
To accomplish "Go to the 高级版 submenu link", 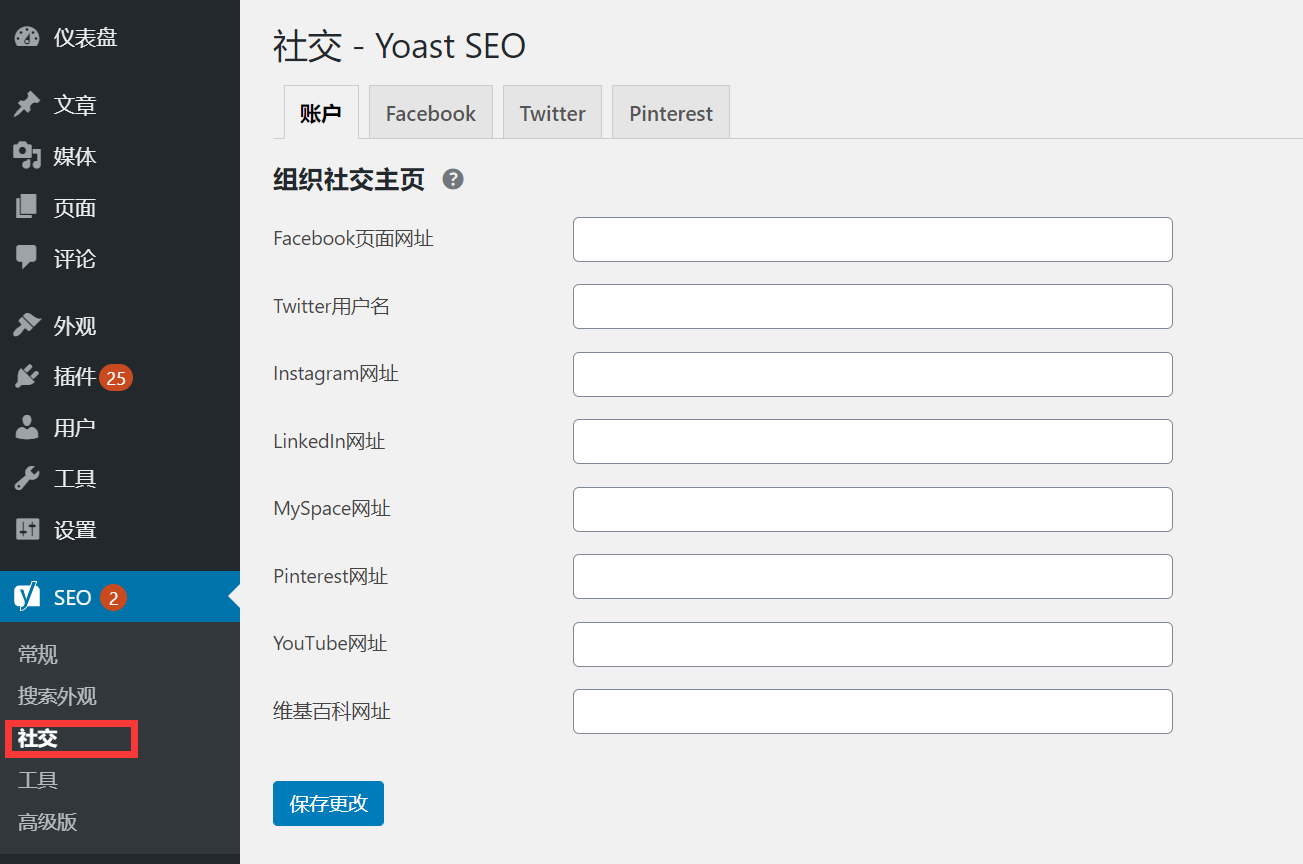I will pos(47,823).
